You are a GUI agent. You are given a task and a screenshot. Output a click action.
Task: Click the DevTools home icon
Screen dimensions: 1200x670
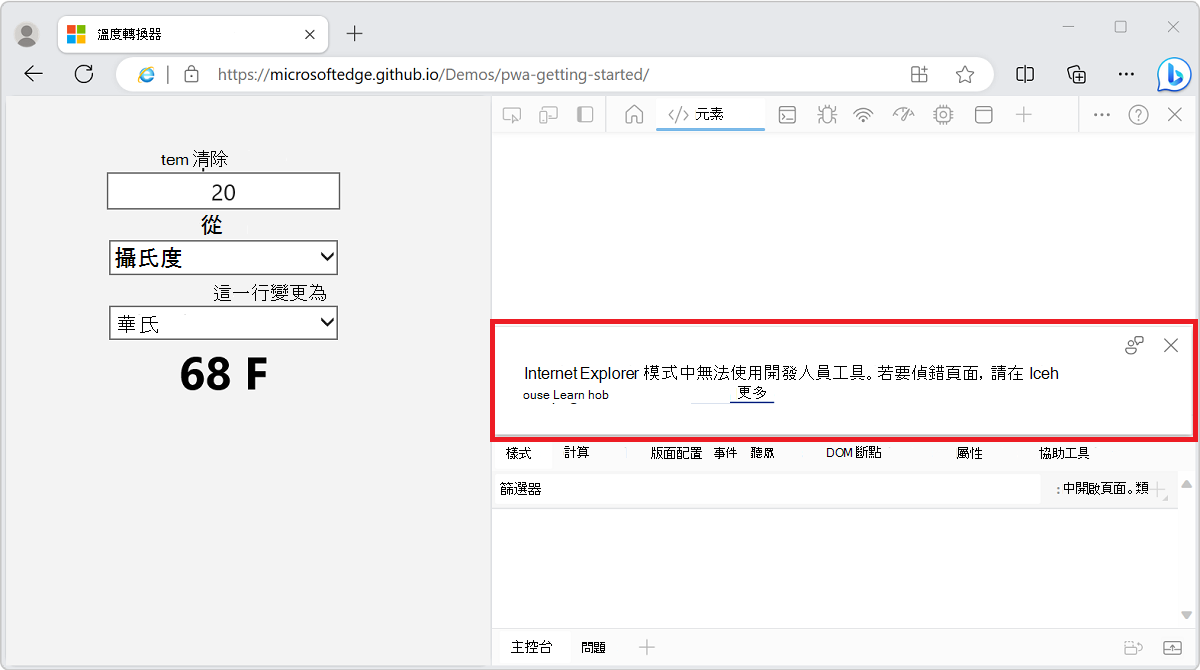click(634, 114)
